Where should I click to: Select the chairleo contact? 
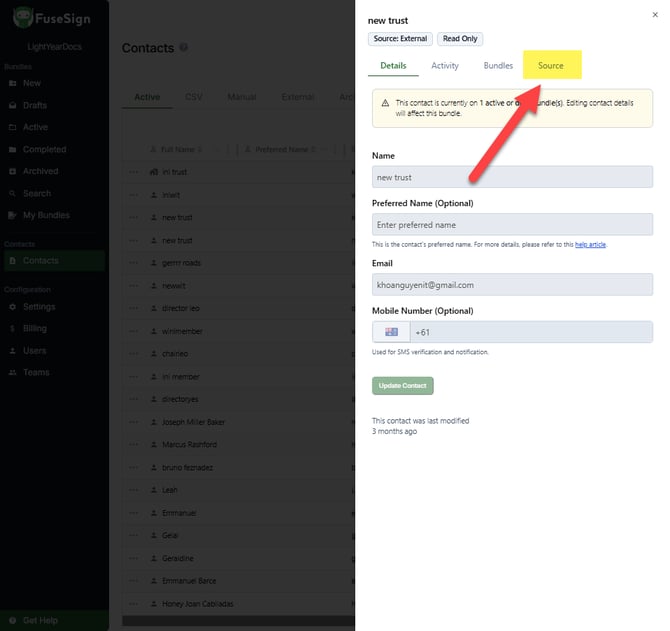238,354
